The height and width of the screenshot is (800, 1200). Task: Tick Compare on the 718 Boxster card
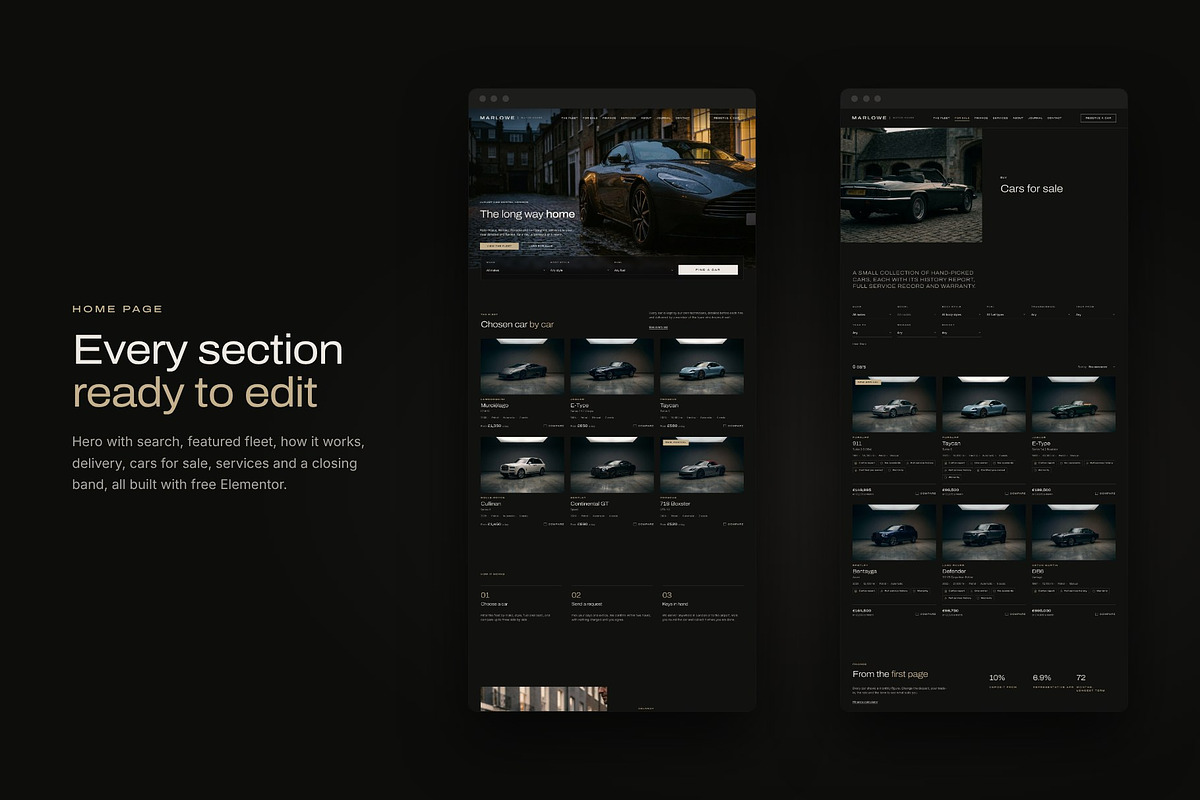point(733,523)
